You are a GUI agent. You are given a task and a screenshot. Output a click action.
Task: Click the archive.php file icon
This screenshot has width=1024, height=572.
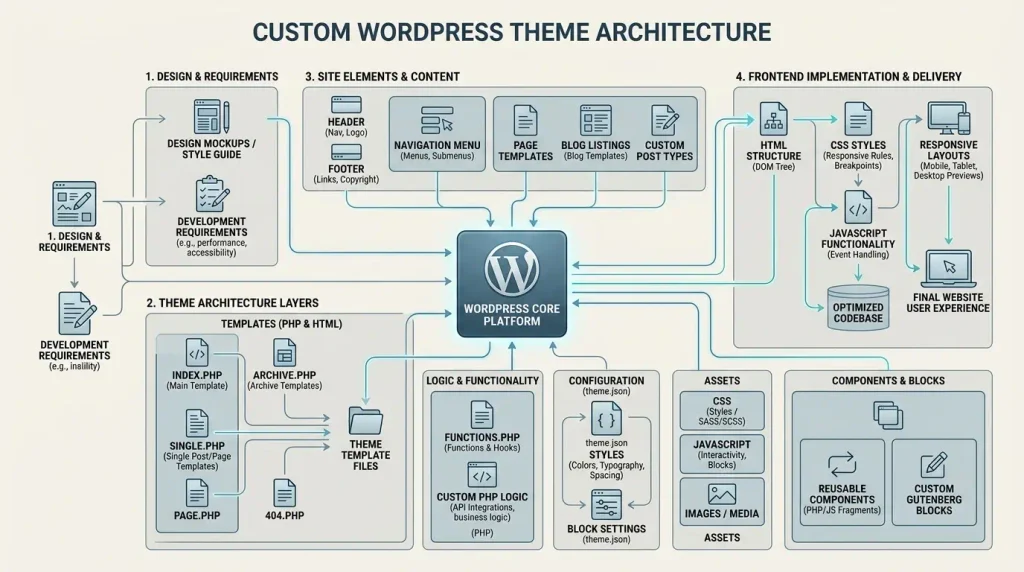click(x=284, y=353)
